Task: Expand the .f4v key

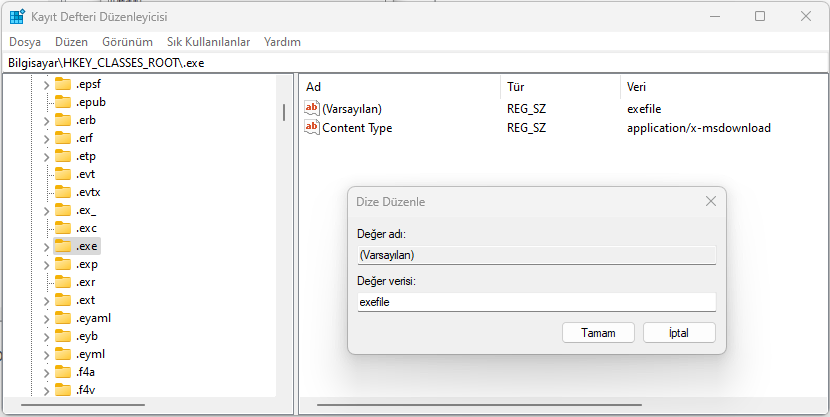Action: coord(46,391)
